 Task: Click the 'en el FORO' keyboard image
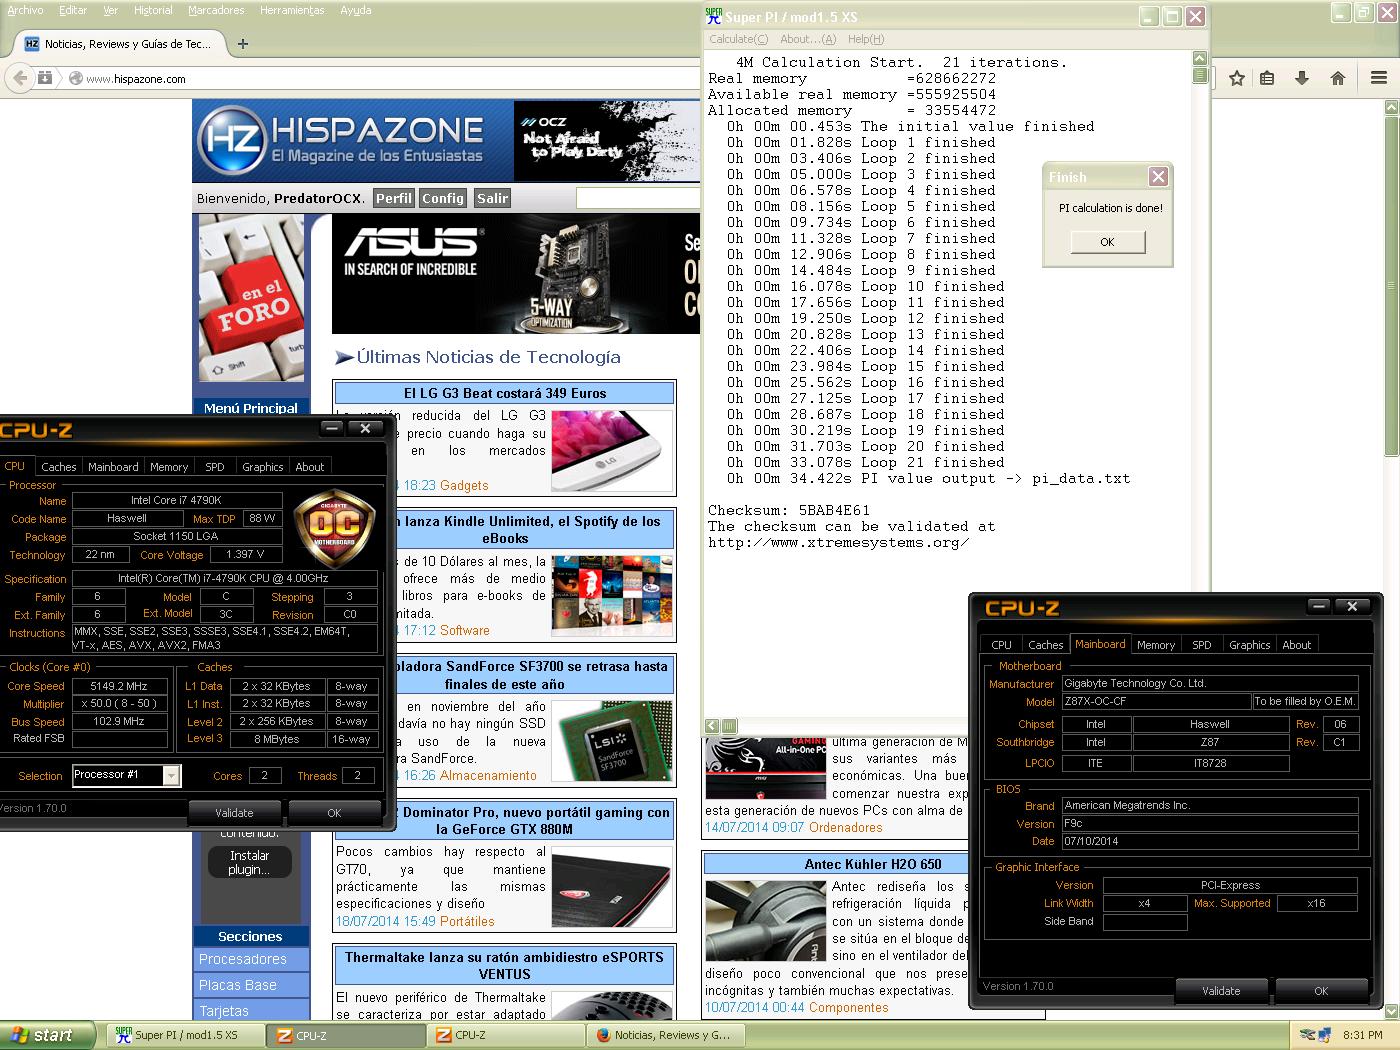[x=252, y=297]
